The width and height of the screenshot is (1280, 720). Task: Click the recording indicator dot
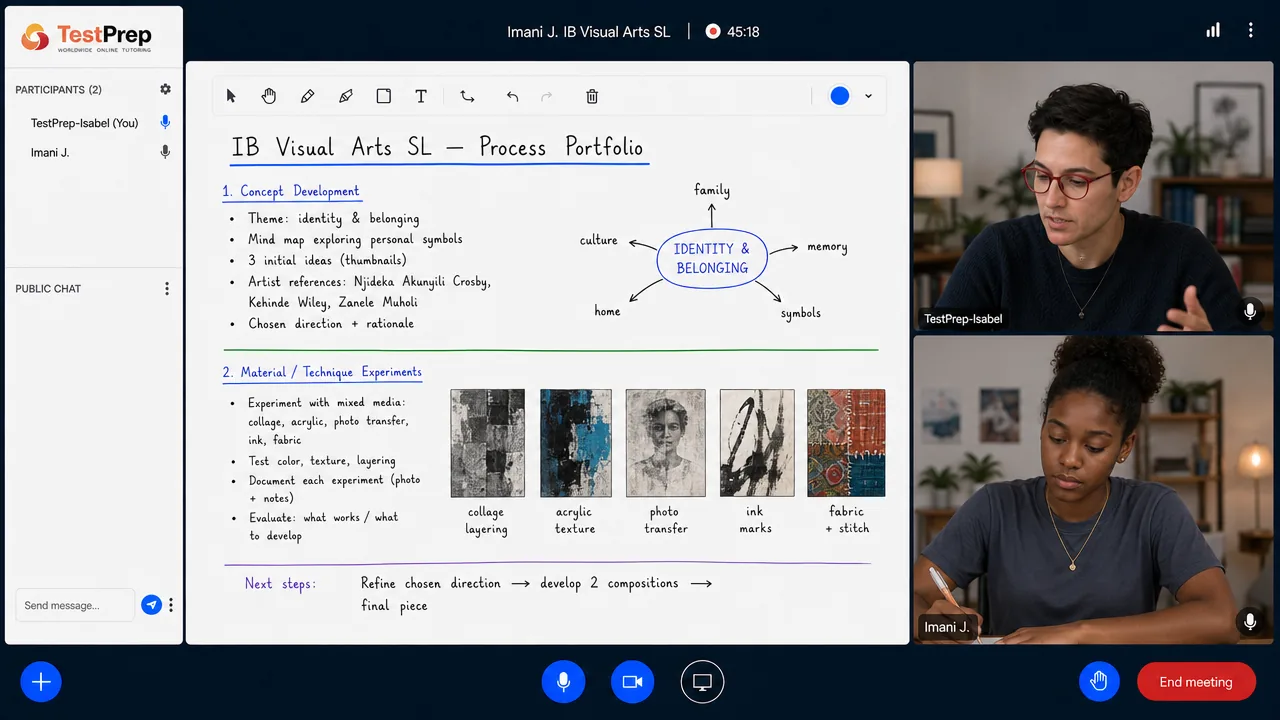click(x=713, y=31)
